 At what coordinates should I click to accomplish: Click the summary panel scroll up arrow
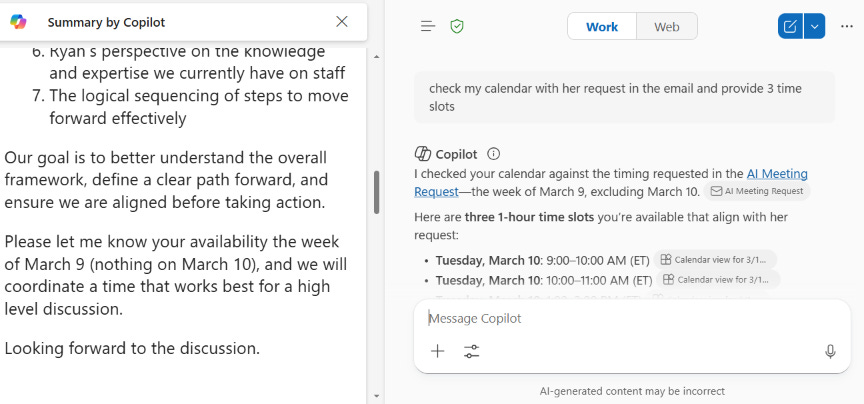[x=376, y=57]
